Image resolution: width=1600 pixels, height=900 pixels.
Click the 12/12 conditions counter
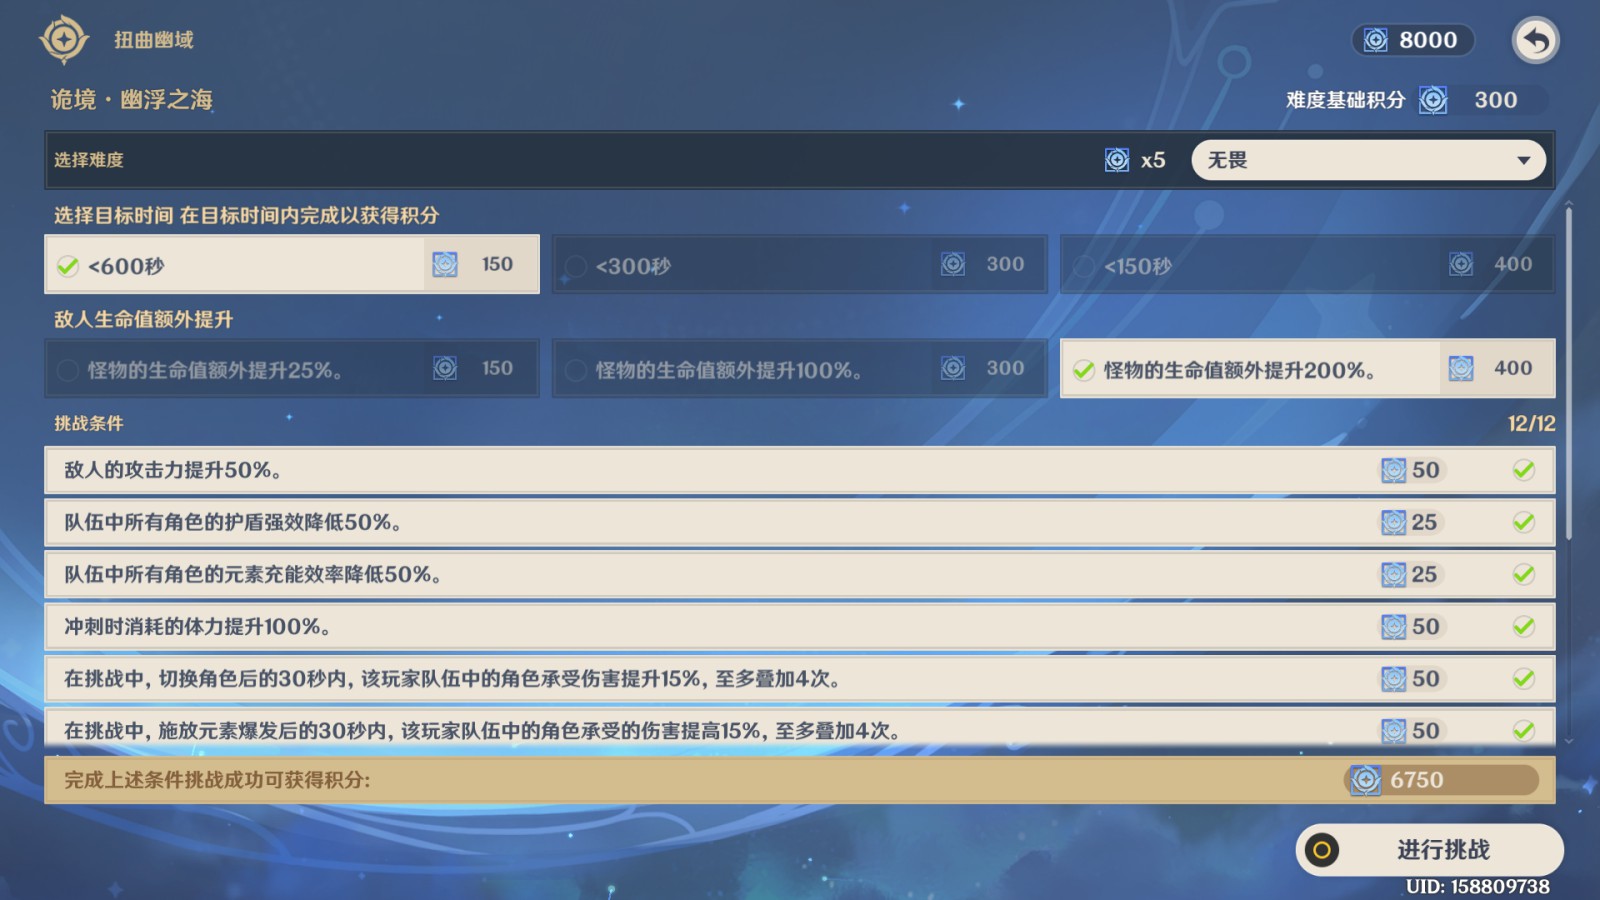point(1531,424)
